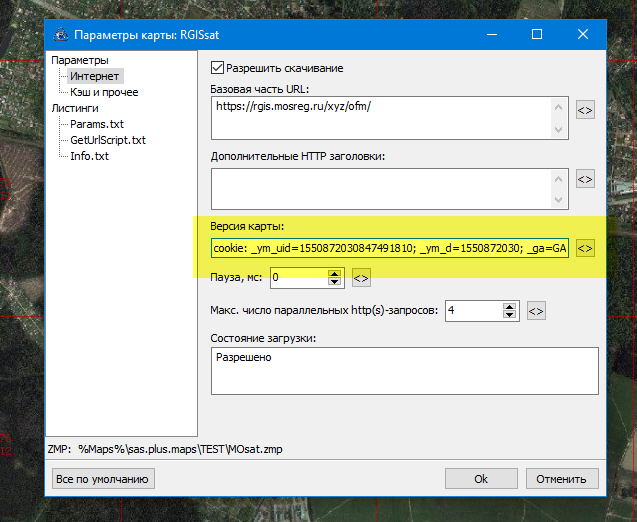
Task: Increase pause milliseconds with up arrow
Action: [x=335, y=273]
